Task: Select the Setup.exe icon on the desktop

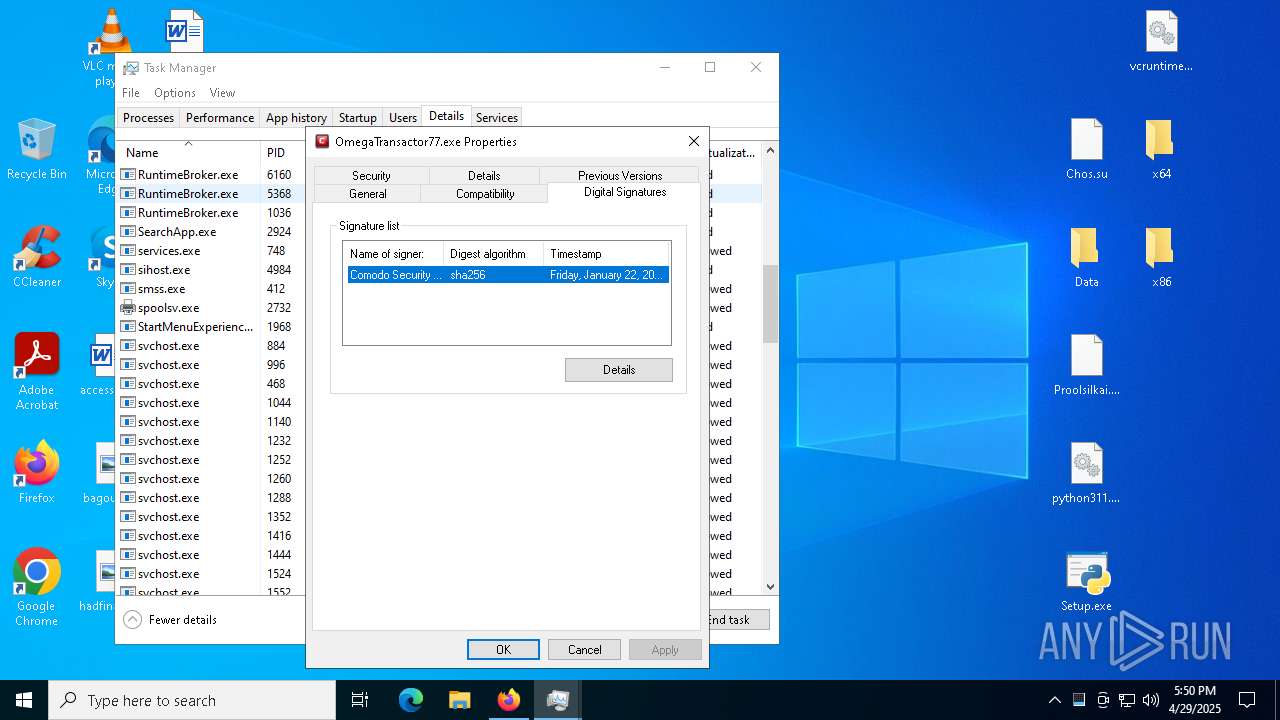Action: pos(1087,581)
